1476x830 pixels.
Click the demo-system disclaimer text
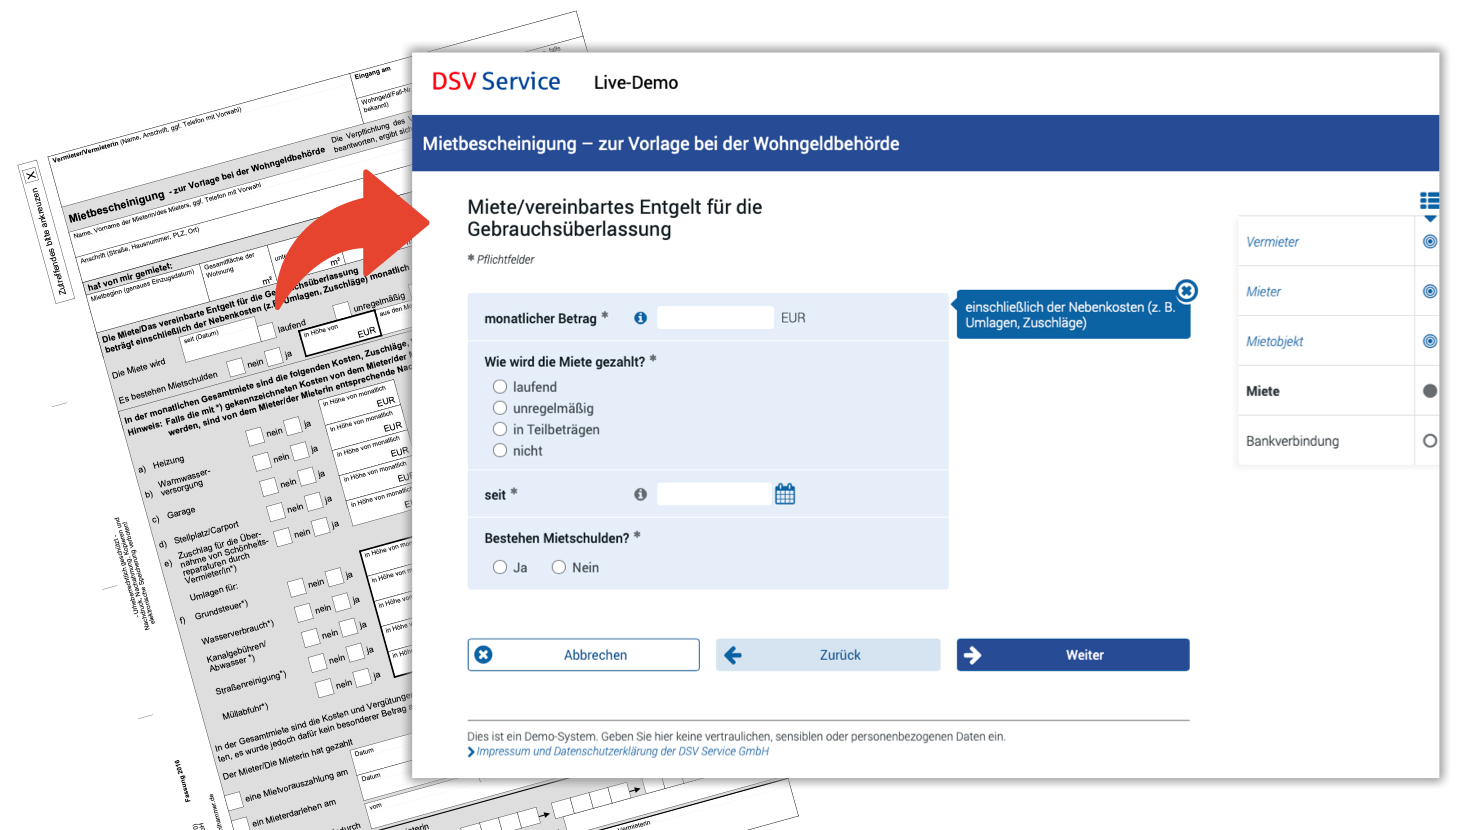click(x=736, y=737)
